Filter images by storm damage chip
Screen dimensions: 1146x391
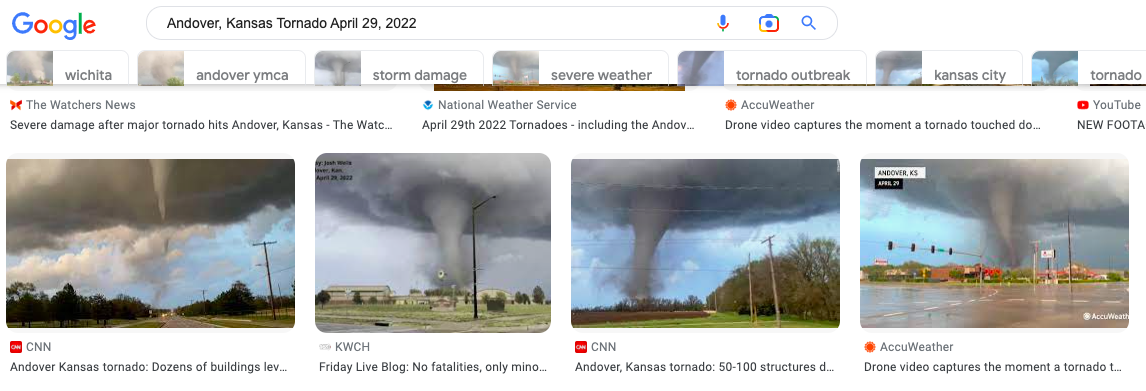tap(399, 70)
